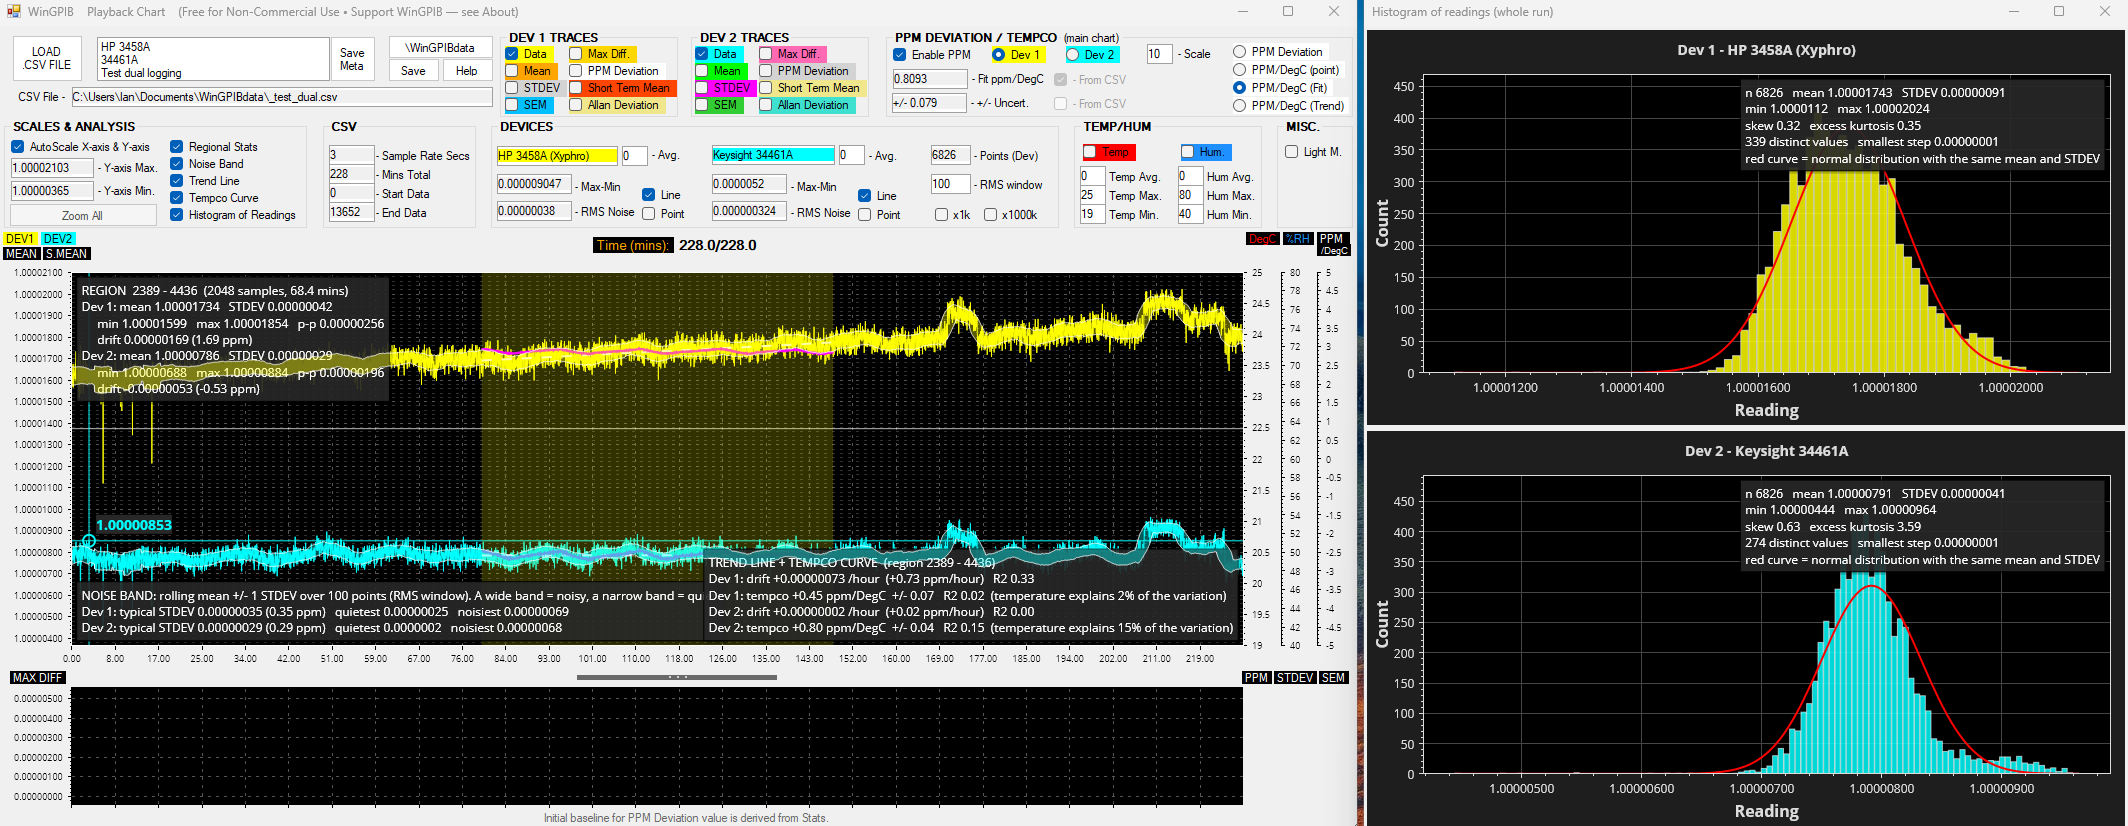
Task: Click the Zoom All button
Action: tap(83, 216)
